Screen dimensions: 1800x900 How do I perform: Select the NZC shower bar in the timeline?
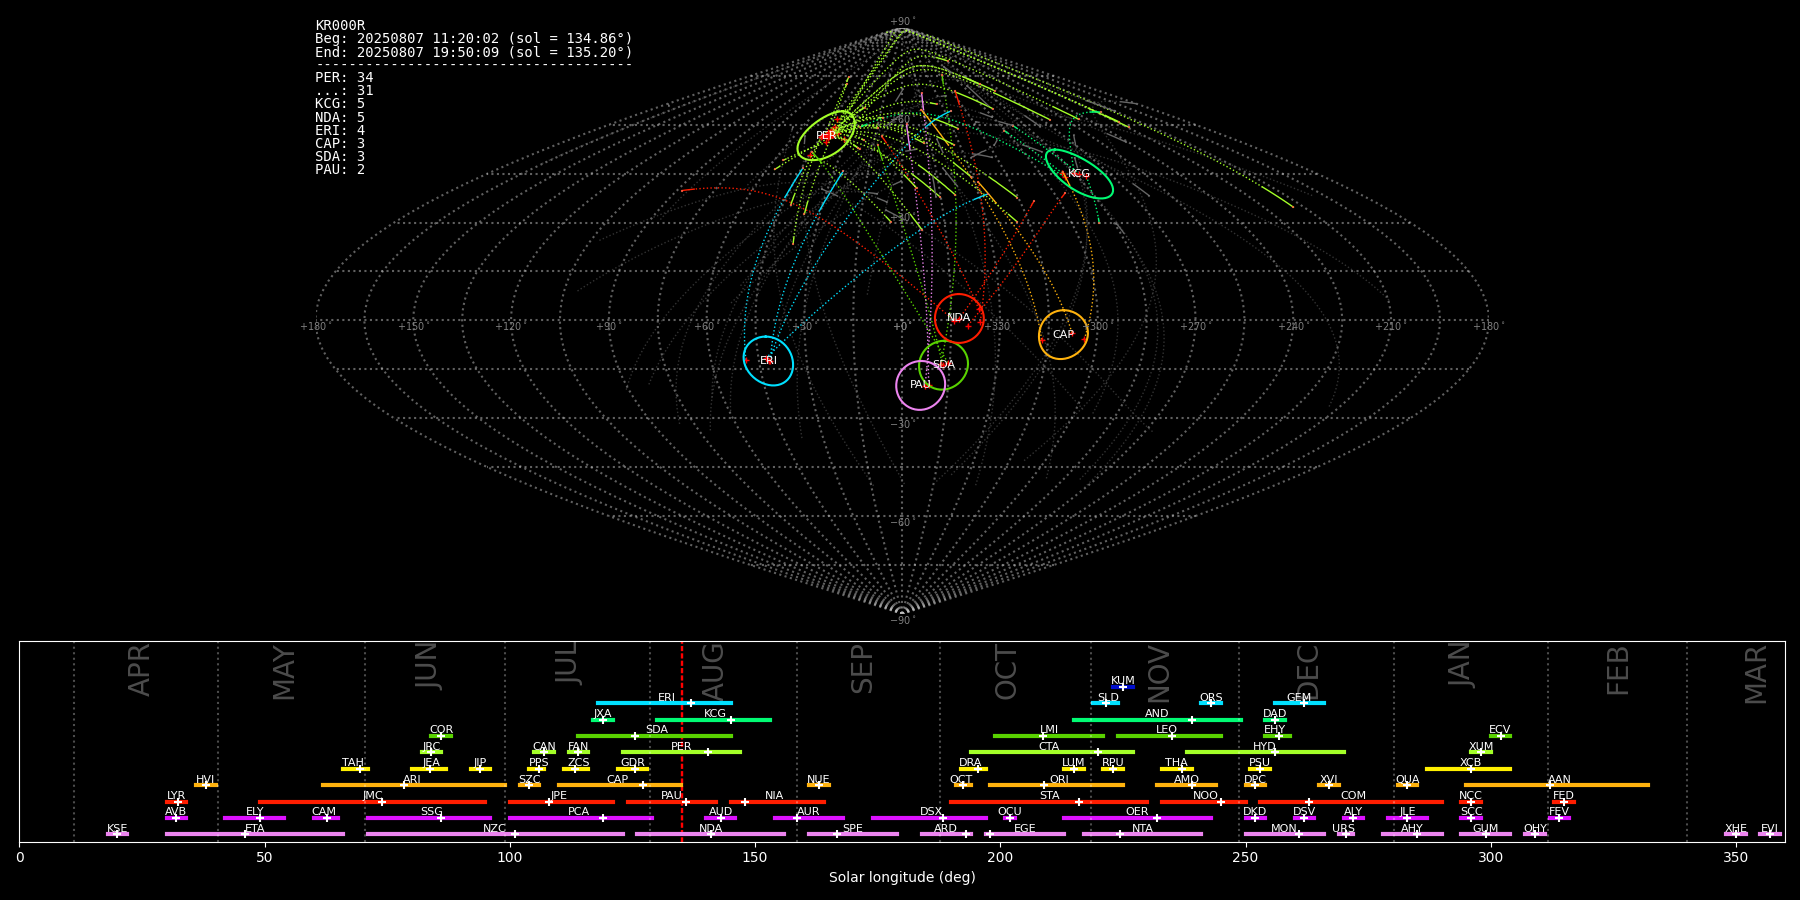pos(495,834)
